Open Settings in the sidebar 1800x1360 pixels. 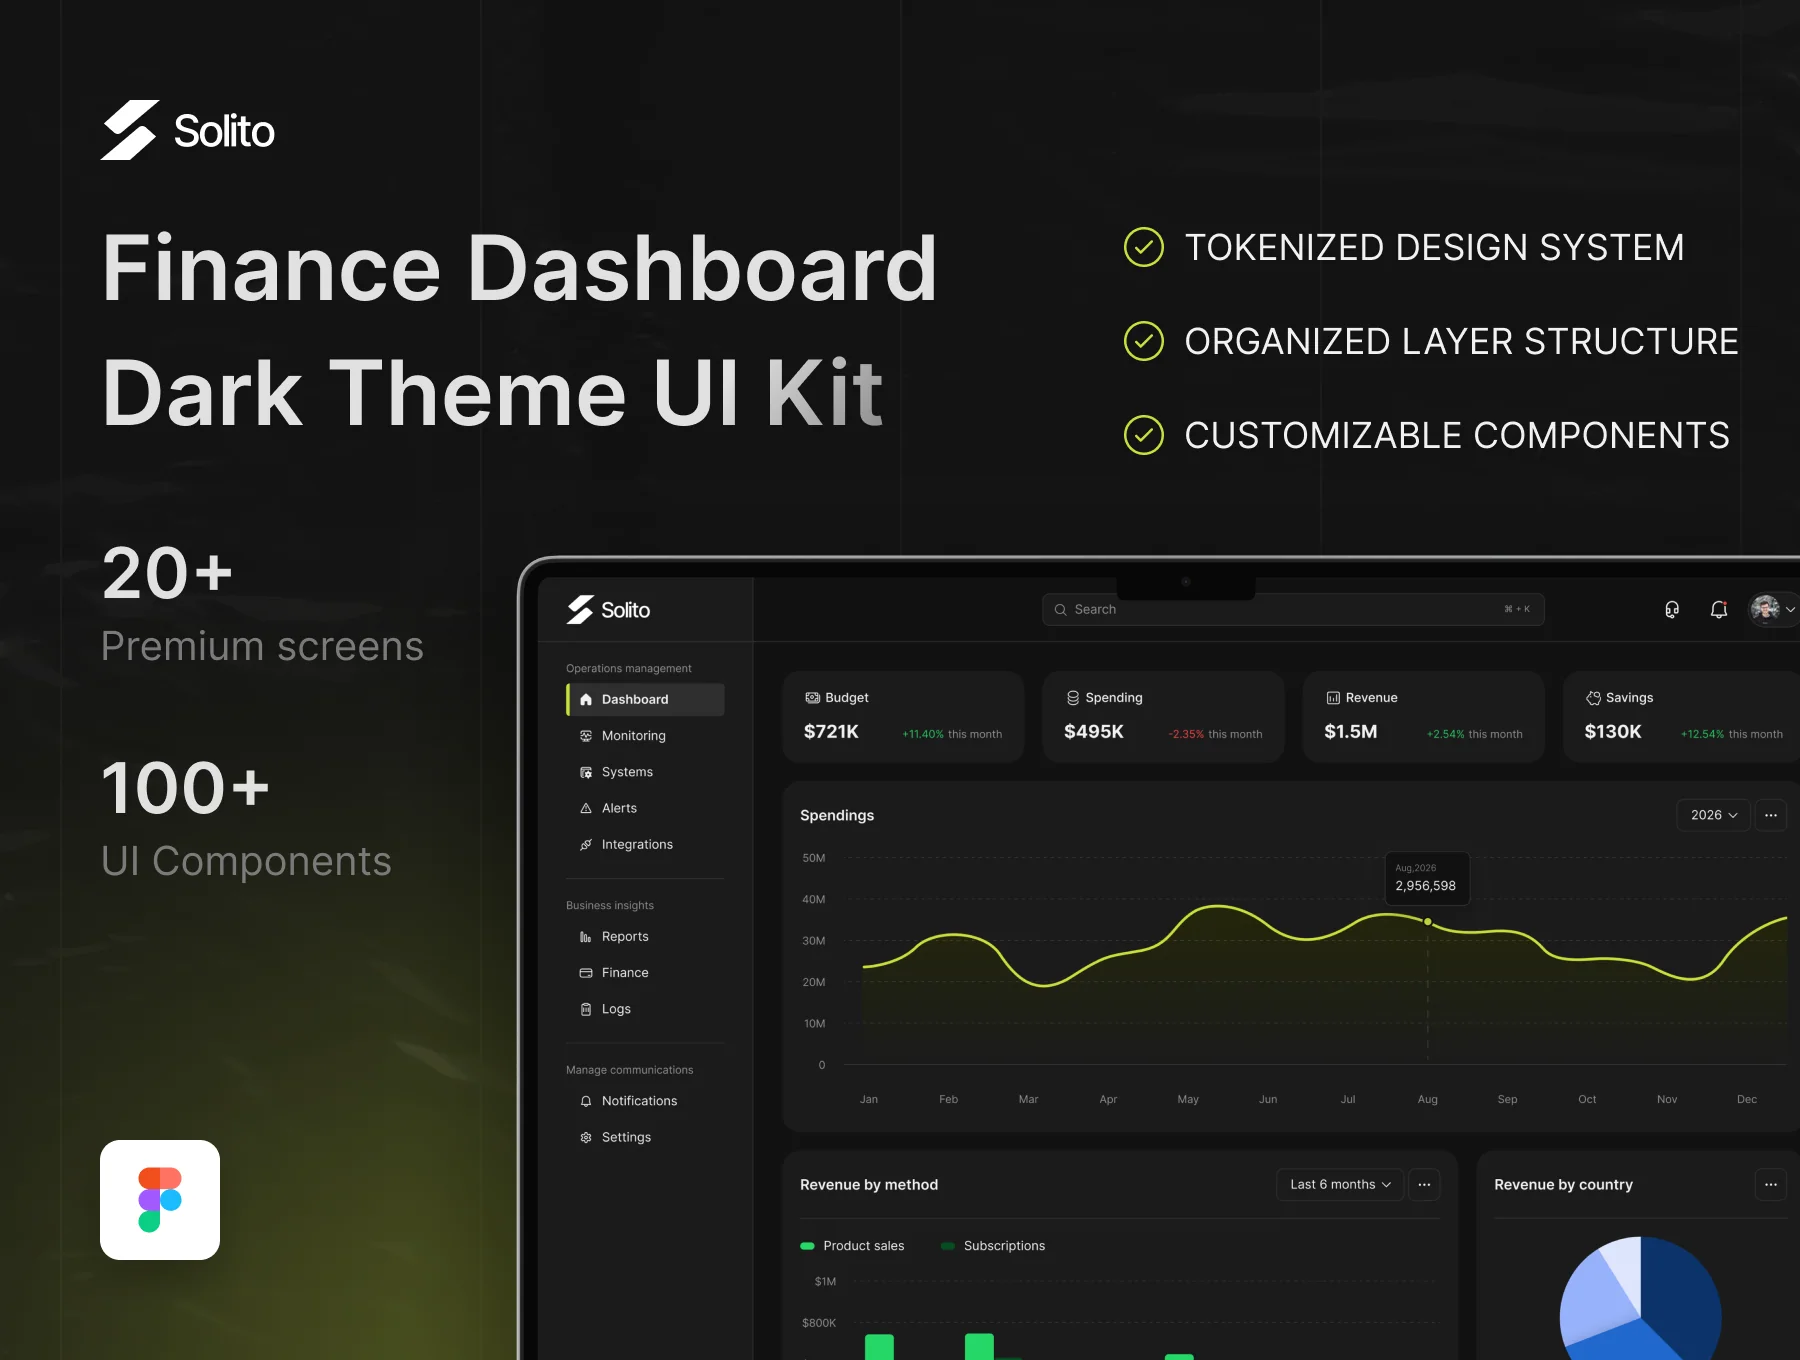[x=646, y=1137]
